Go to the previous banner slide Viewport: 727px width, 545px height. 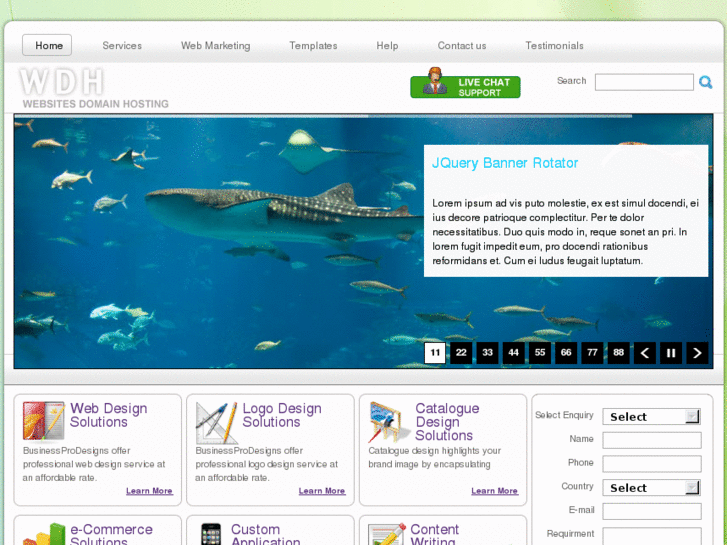644,353
